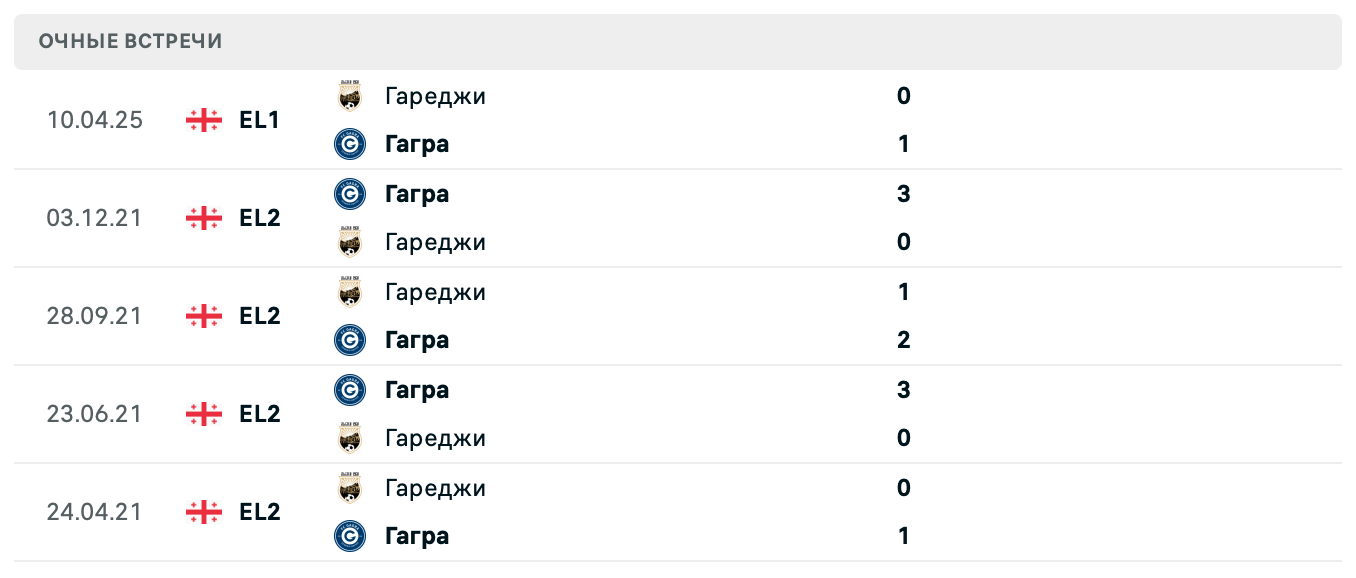
Task: Click the Georgian flag icon next to EL1
Action: 203,120
